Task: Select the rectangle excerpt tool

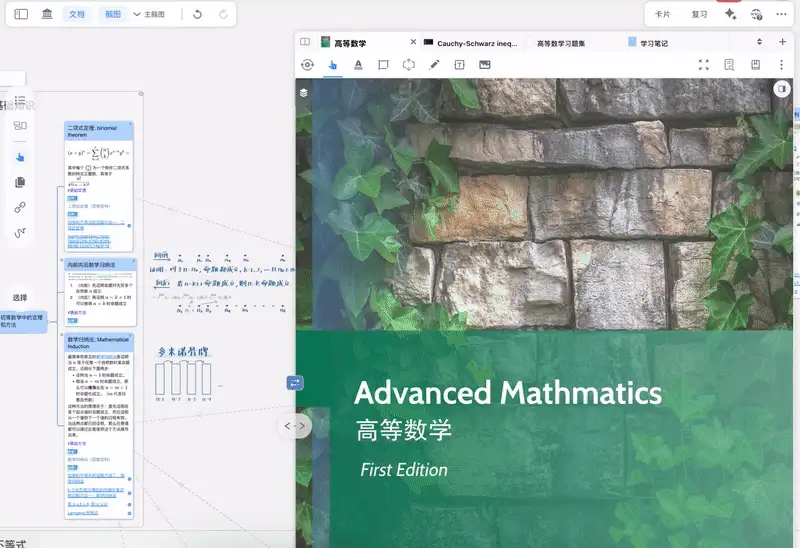Action: point(383,65)
